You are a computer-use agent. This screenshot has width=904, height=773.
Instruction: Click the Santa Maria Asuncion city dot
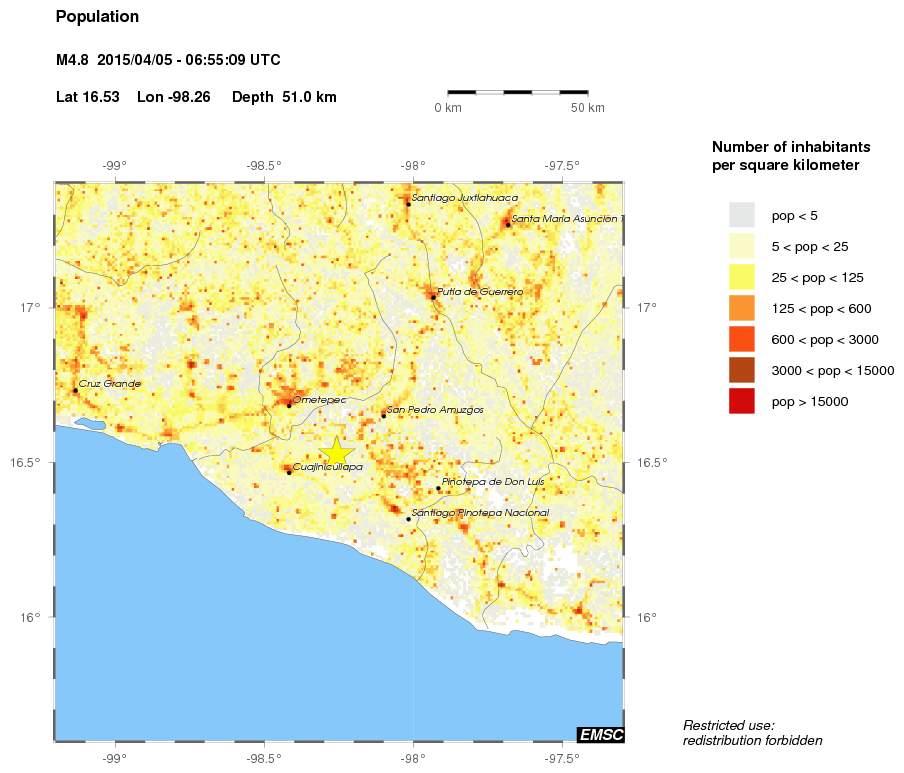point(508,225)
